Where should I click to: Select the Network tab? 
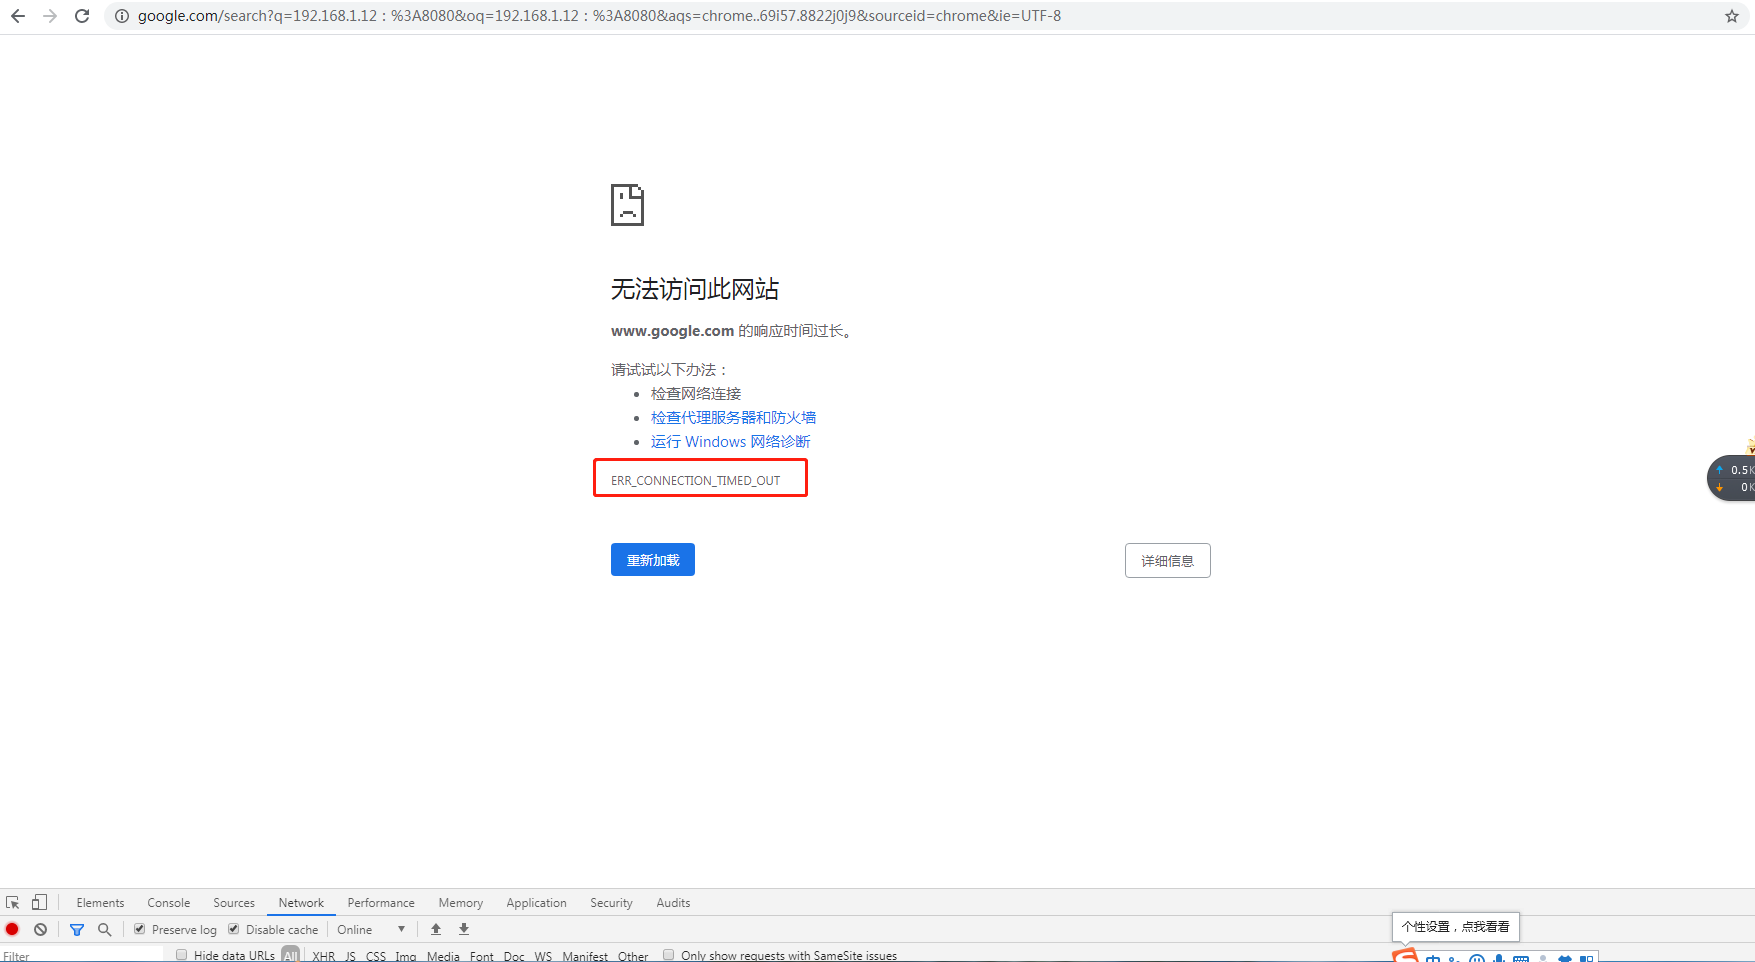(x=301, y=903)
